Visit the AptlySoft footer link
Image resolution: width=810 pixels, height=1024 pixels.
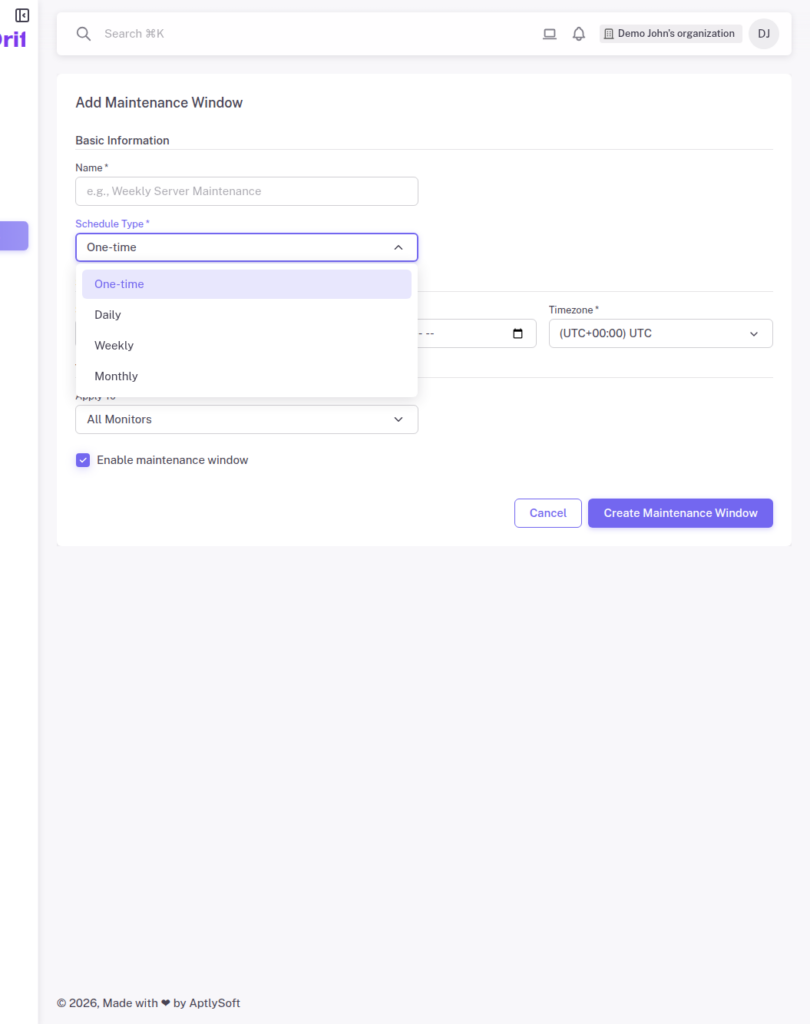[214, 1002]
